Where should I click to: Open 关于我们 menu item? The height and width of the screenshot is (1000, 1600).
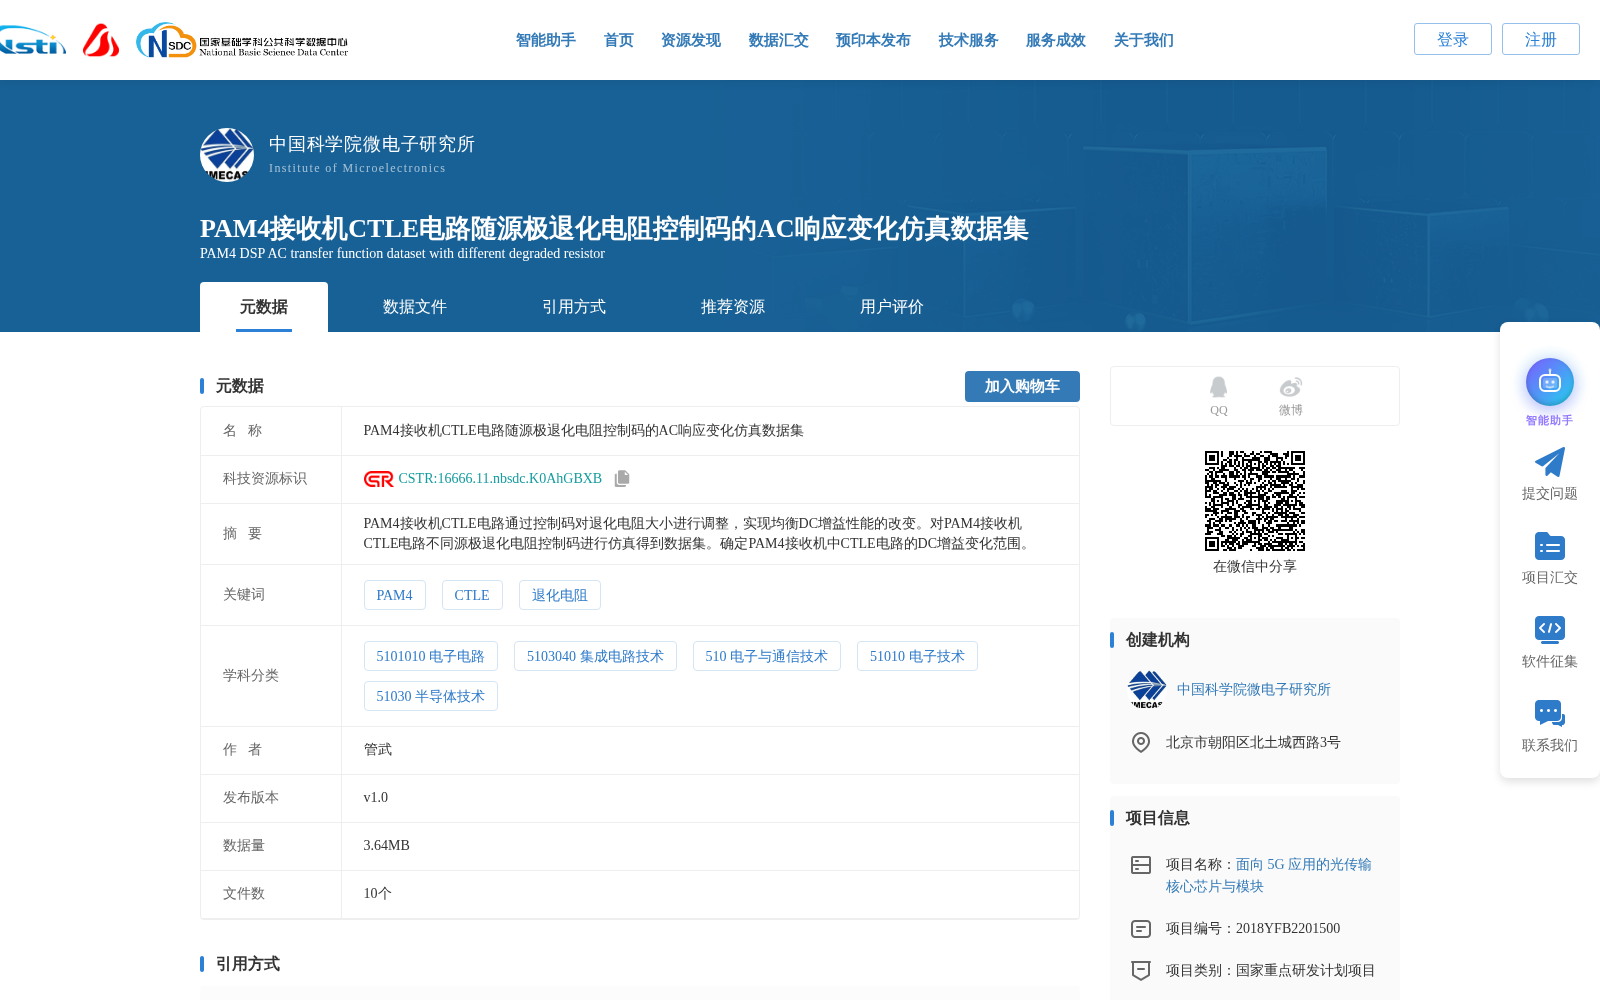[x=1144, y=40]
